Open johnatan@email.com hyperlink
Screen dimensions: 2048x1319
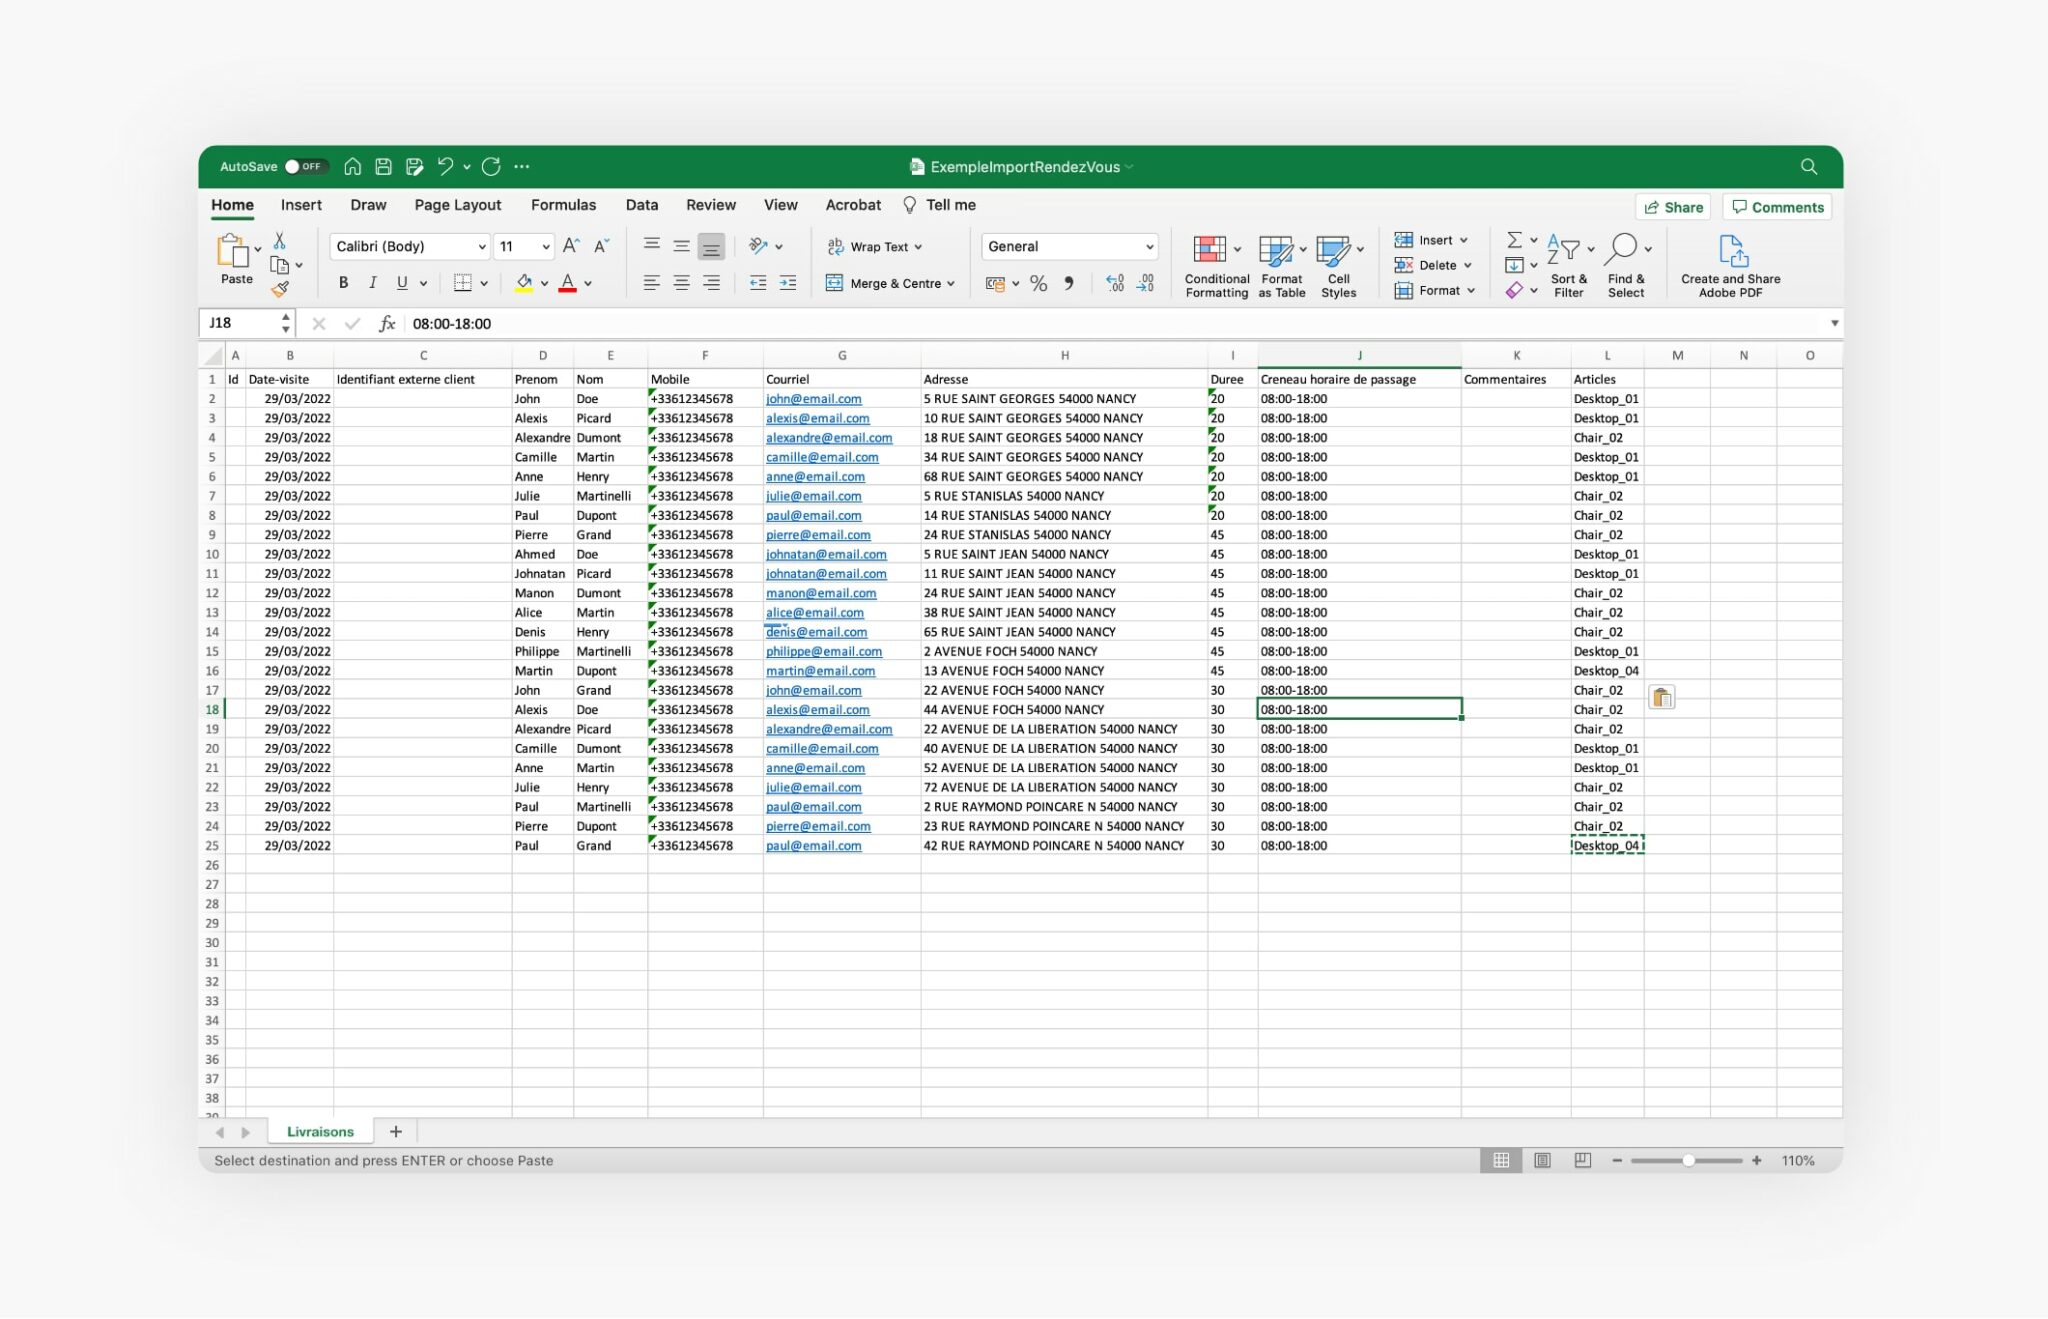click(x=826, y=554)
